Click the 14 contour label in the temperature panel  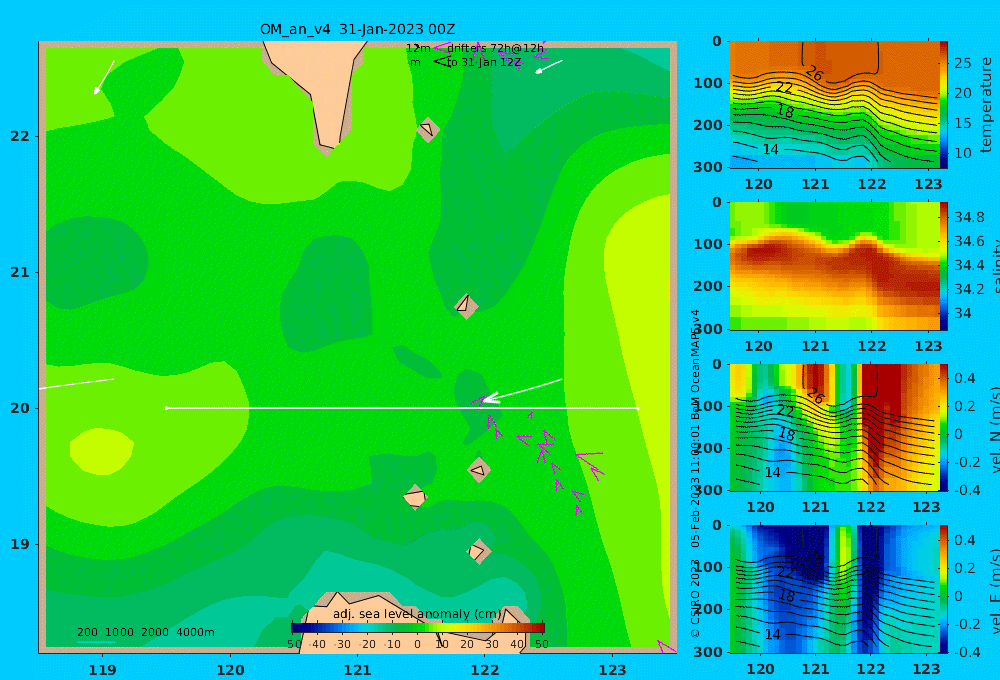pos(770,149)
